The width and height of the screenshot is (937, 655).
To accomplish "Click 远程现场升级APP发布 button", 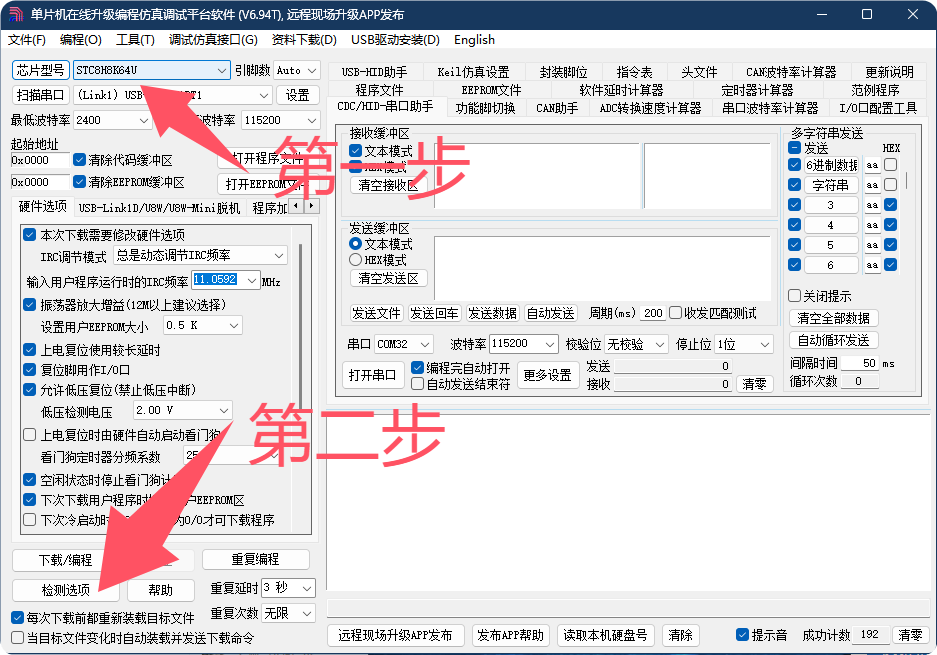I will pyautogui.click(x=395, y=635).
